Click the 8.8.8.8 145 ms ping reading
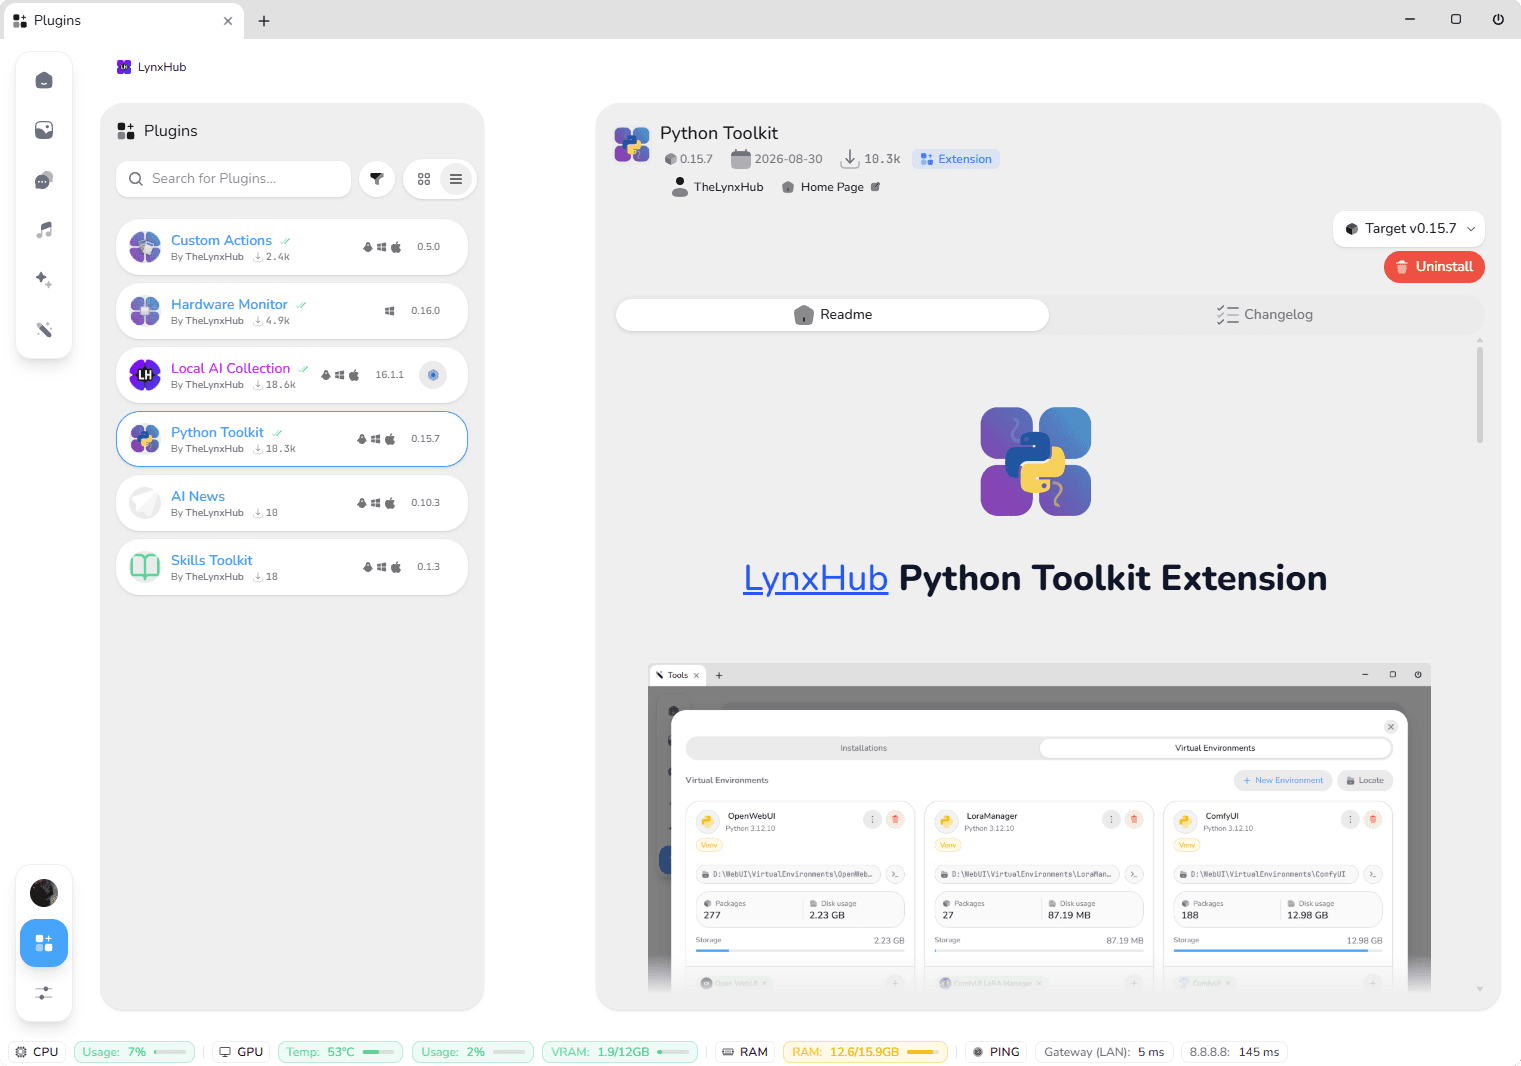The height and width of the screenshot is (1066, 1521). tap(1234, 1052)
